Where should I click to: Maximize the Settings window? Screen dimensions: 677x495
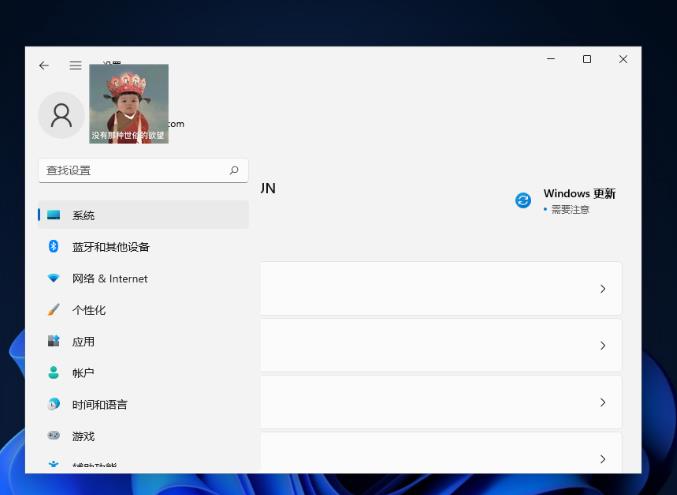[x=587, y=59]
